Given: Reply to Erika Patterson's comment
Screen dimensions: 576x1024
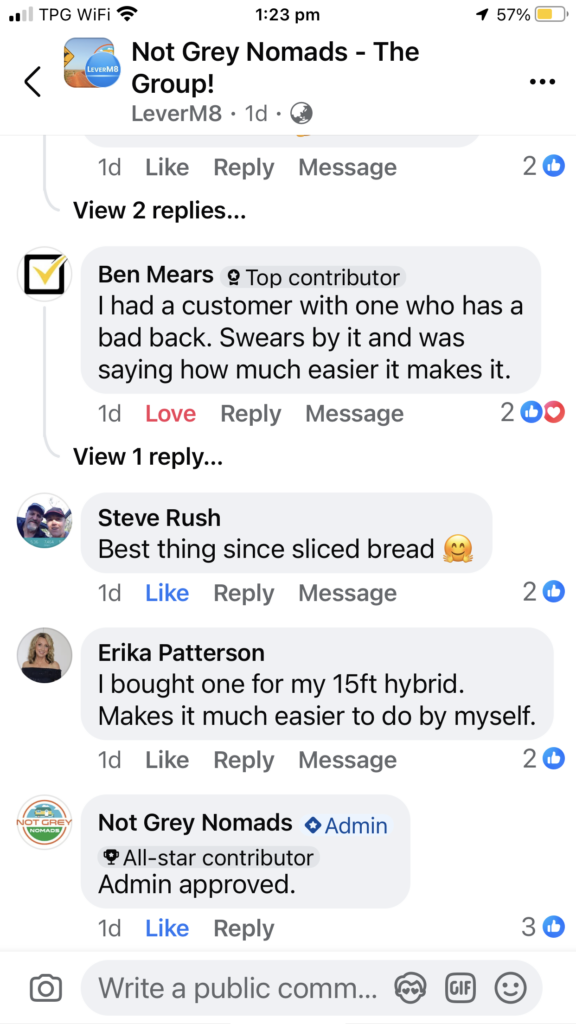Looking at the screenshot, I should tap(244, 760).
